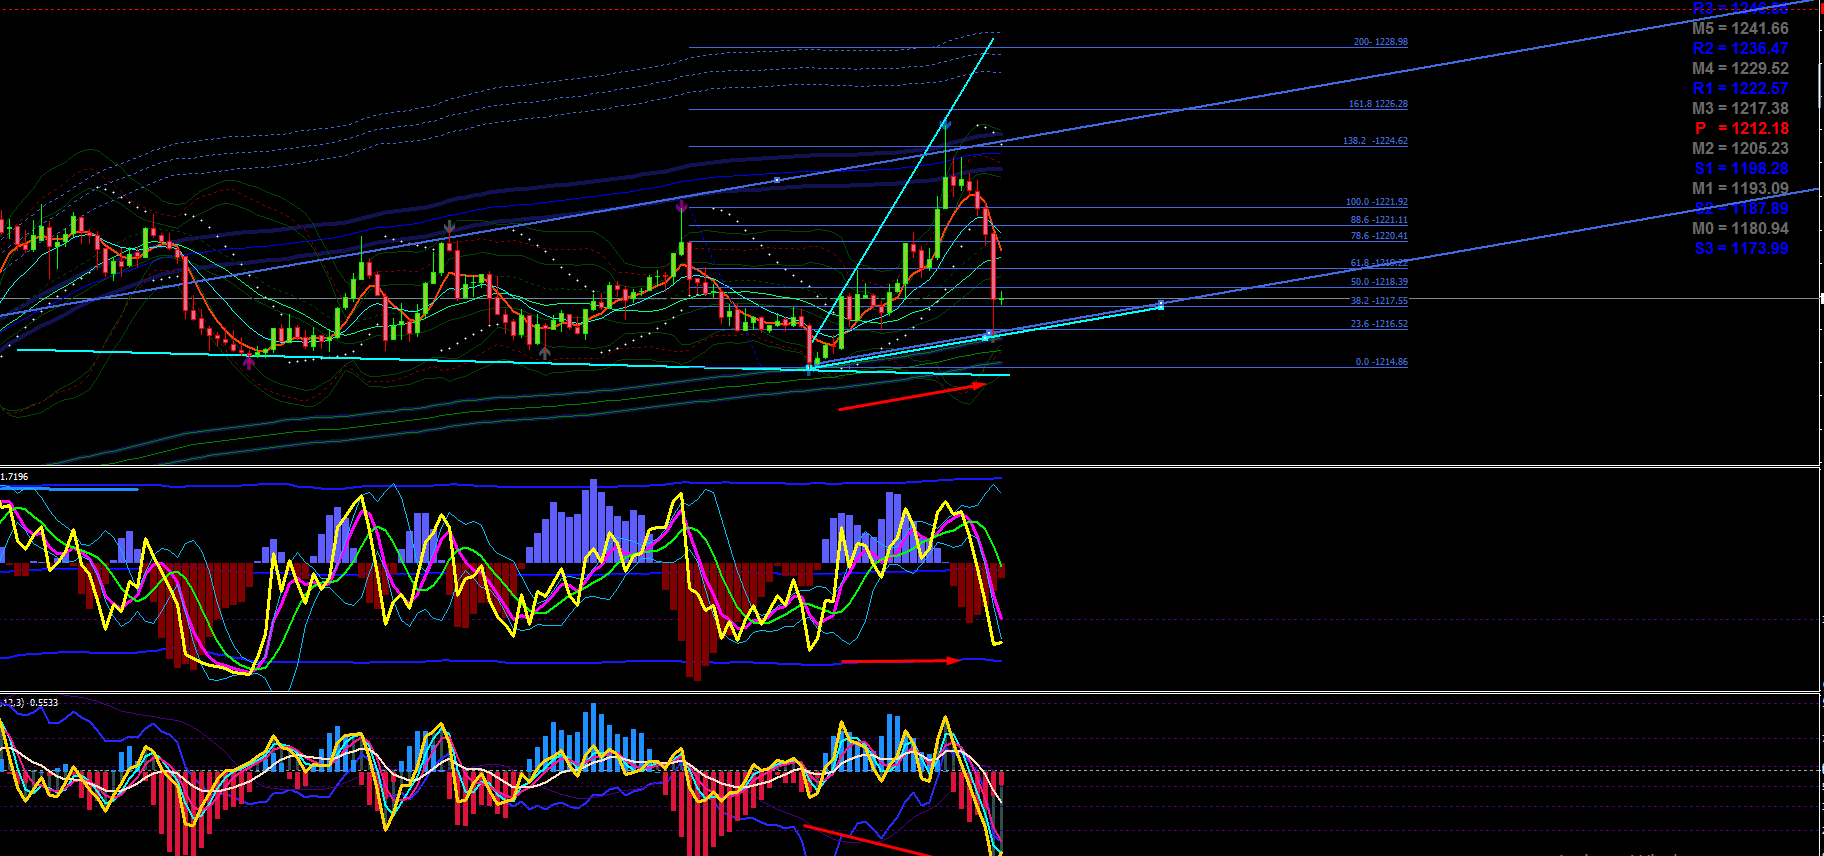
Task: Click the 0.5533 indicator value in bottom subwindow
Action: pos(44,703)
